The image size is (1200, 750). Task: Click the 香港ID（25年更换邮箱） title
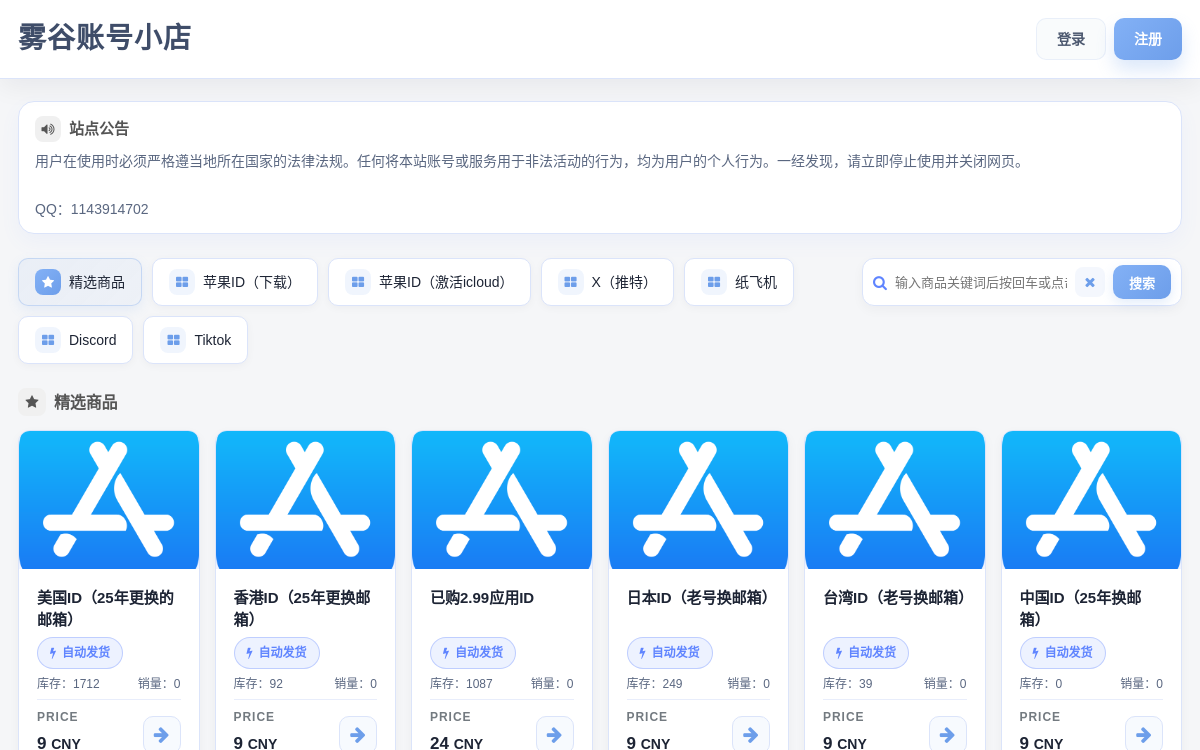302,608
